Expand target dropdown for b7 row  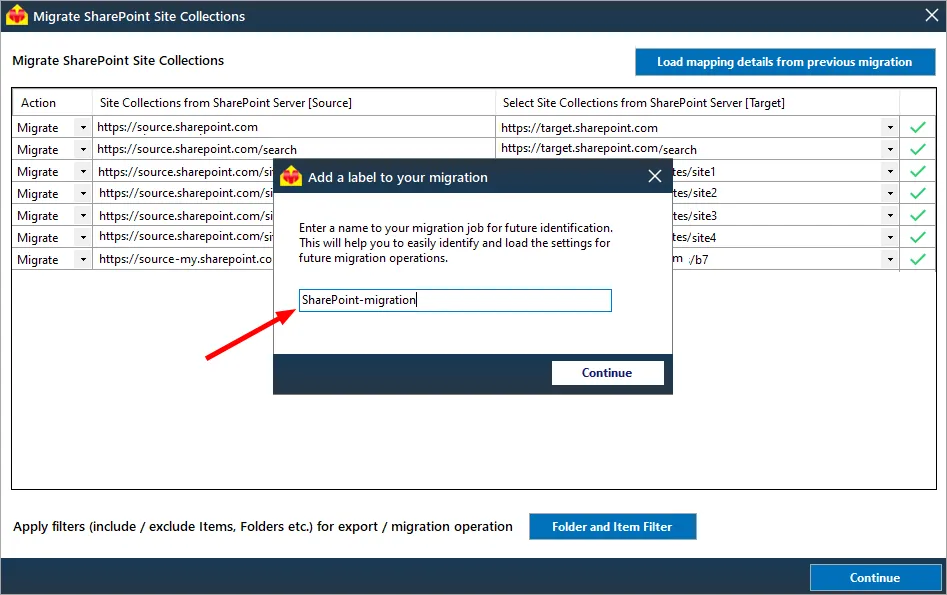click(x=890, y=259)
